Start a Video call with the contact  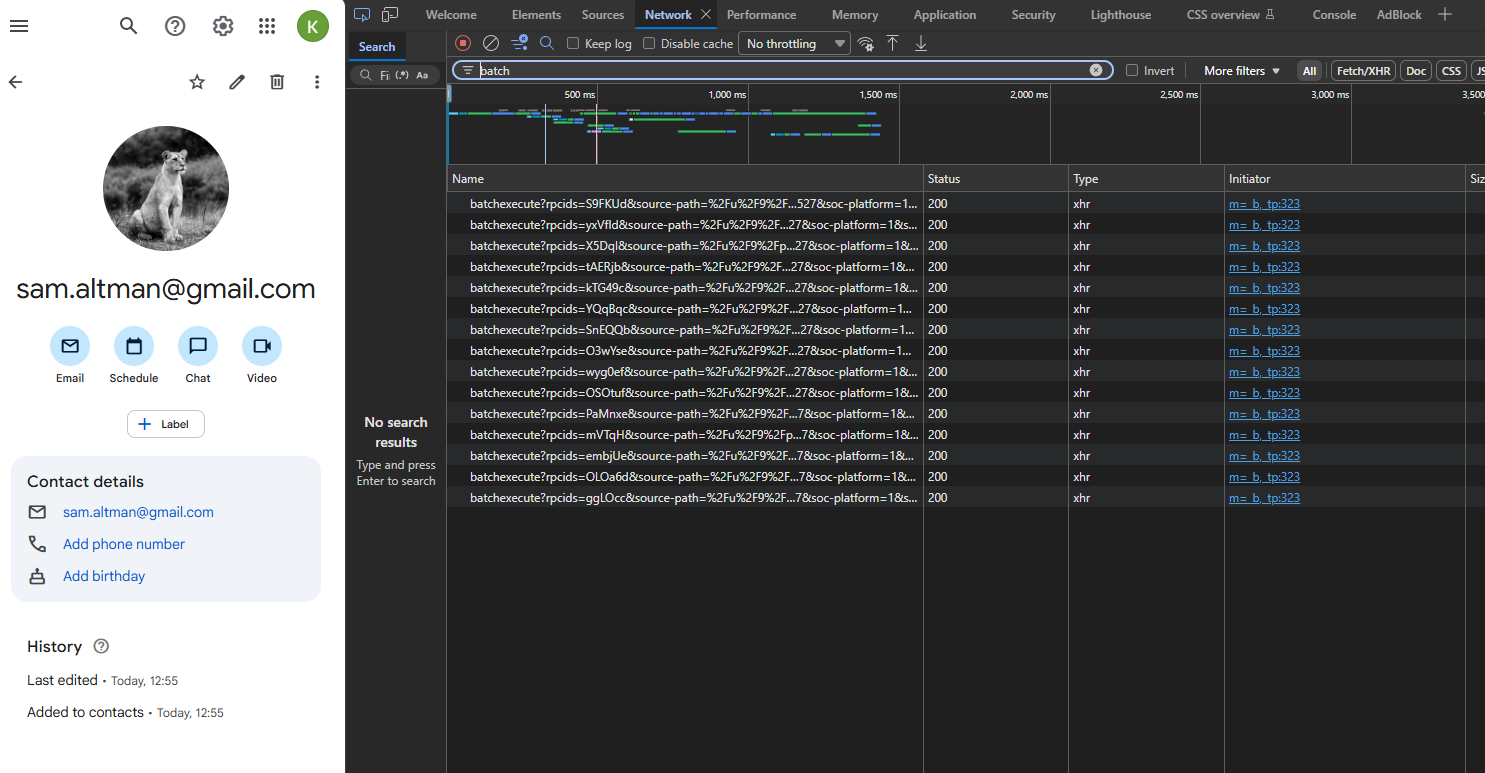point(262,346)
